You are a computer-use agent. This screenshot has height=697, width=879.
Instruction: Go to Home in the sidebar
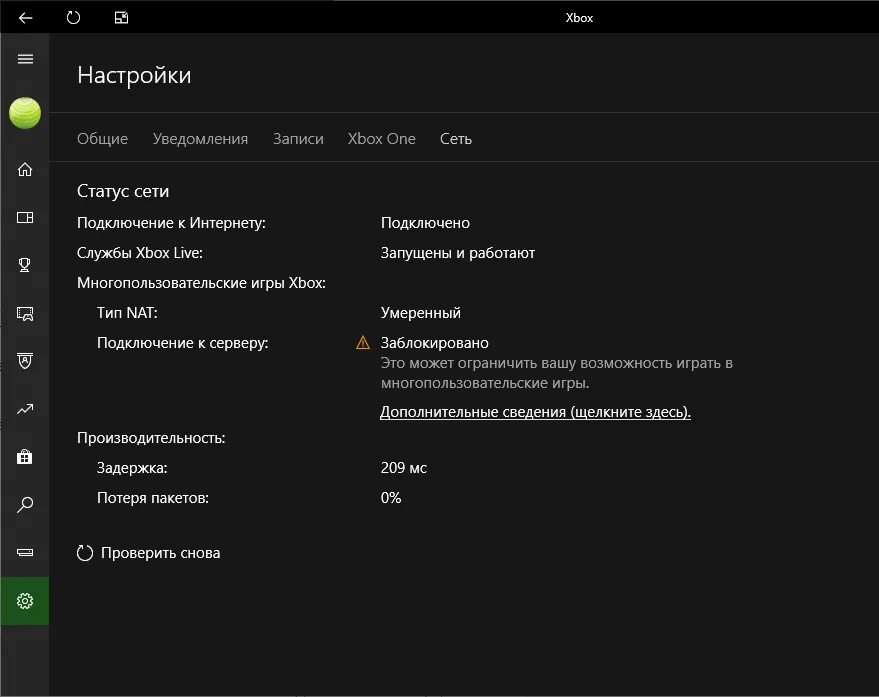coord(25,169)
